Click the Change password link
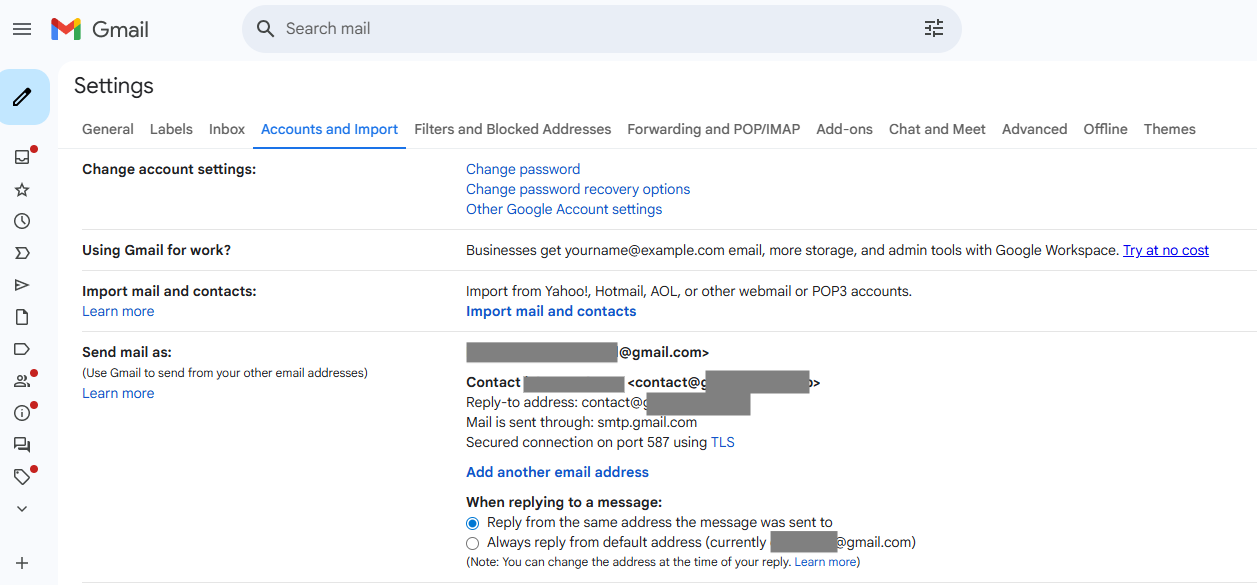 pyautogui.click(x=523, y=169)
